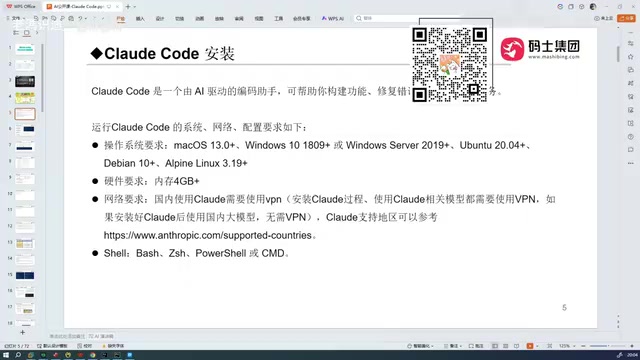Image resolution: width=640 pixels, height=360 pixels.
Task: Open the three-dots more icon in right sidebar
Action: (631, 163)
